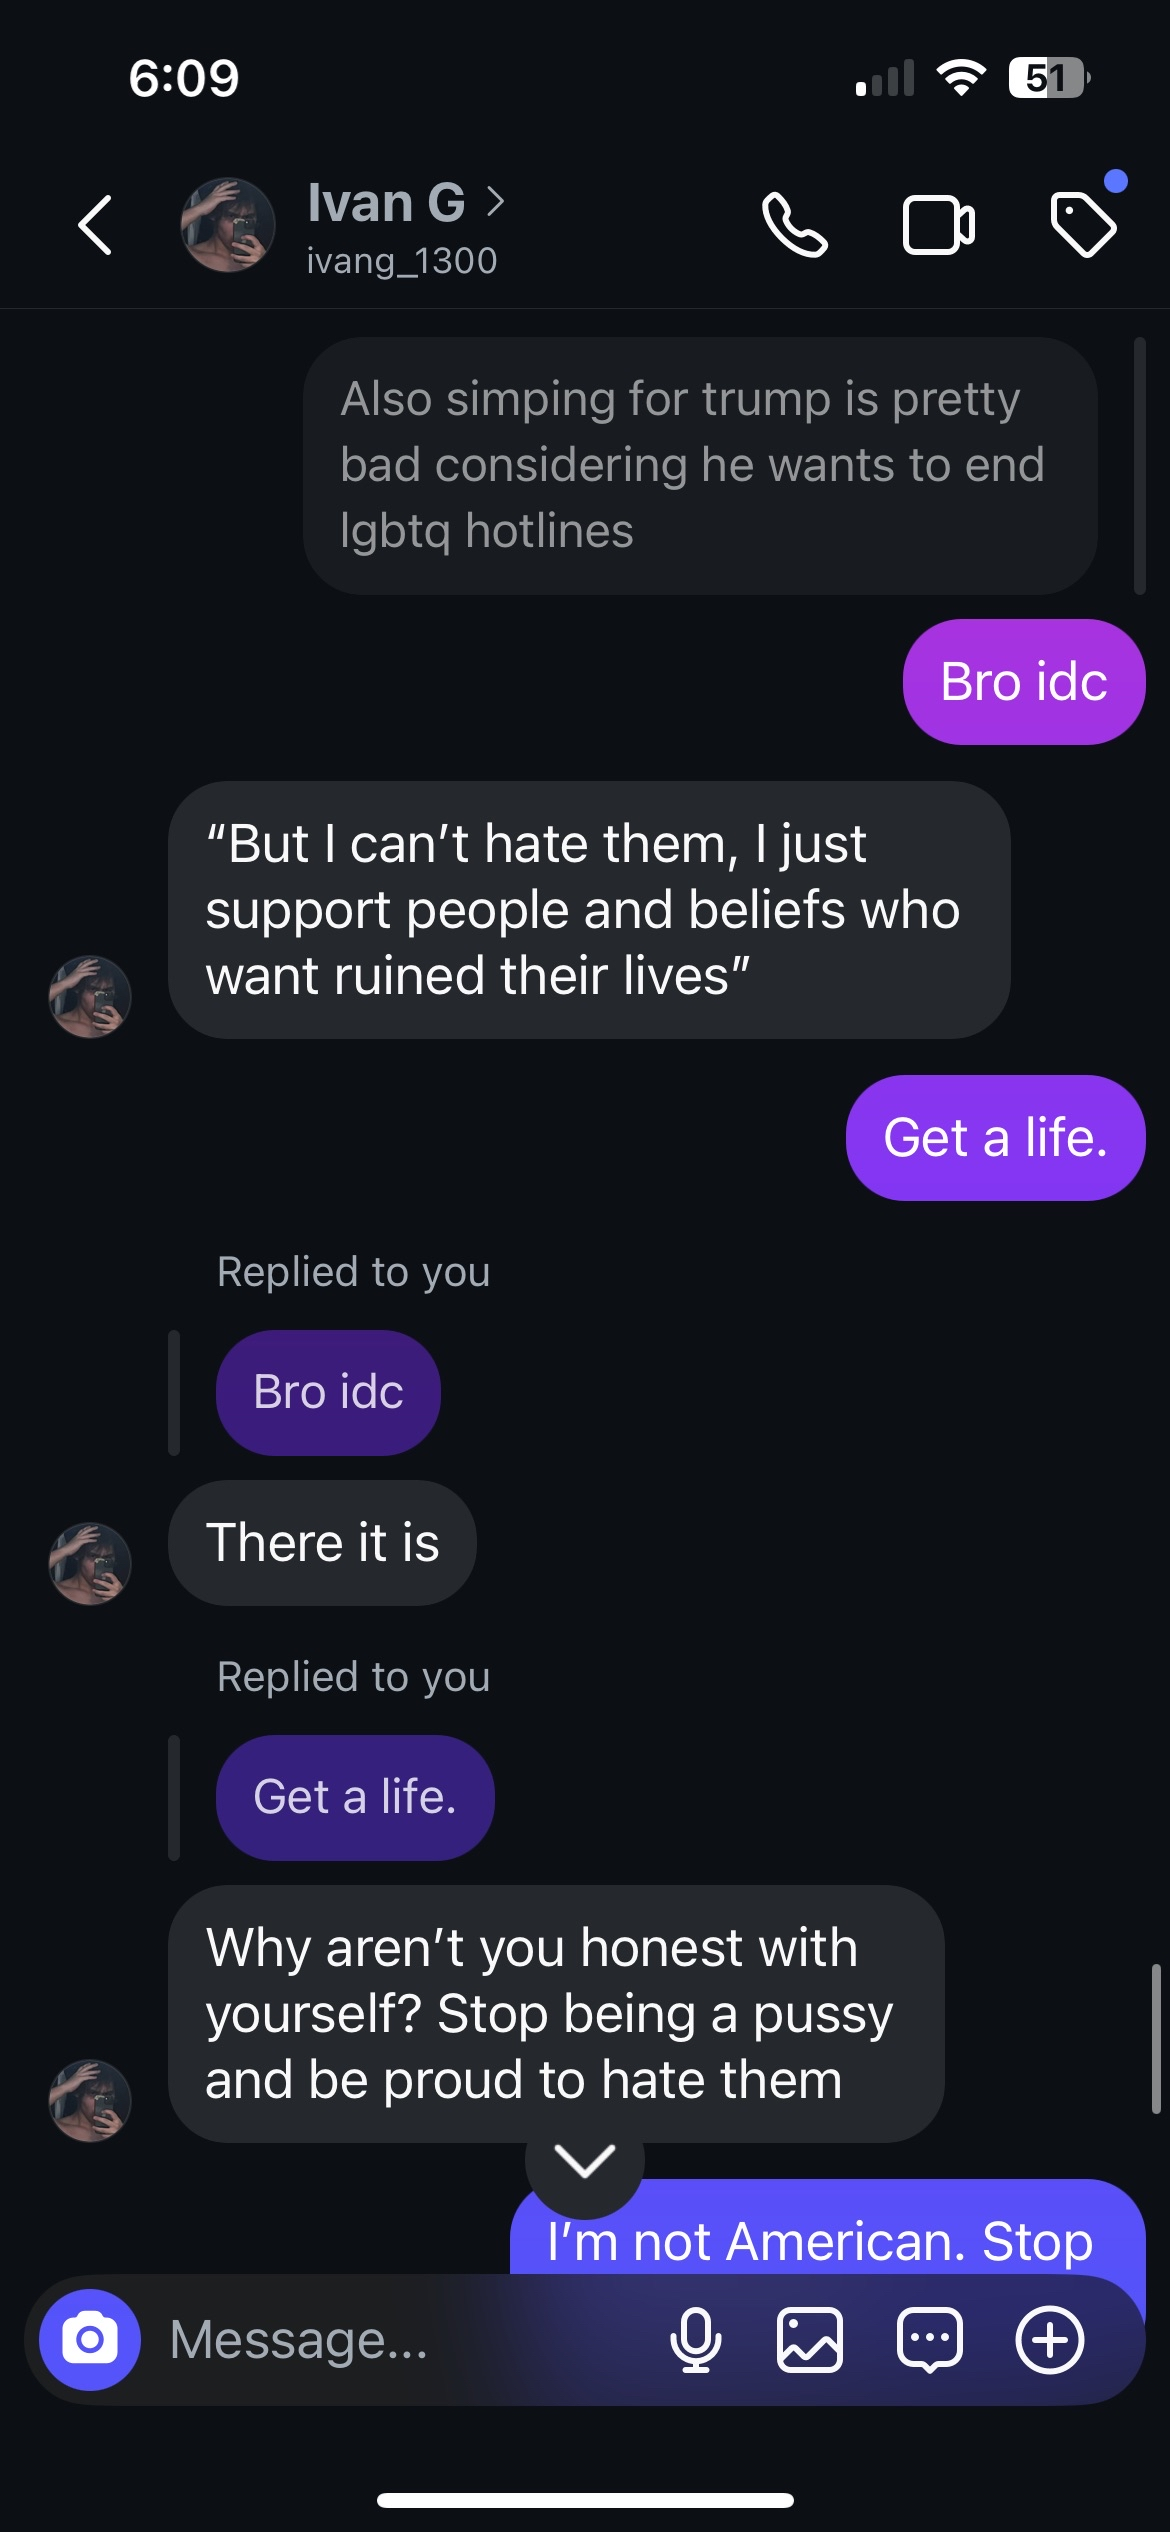The height and width of the screenshot is (2532, 1170).
Task: Open the tag label icon in header
Action: (1084, 224)
